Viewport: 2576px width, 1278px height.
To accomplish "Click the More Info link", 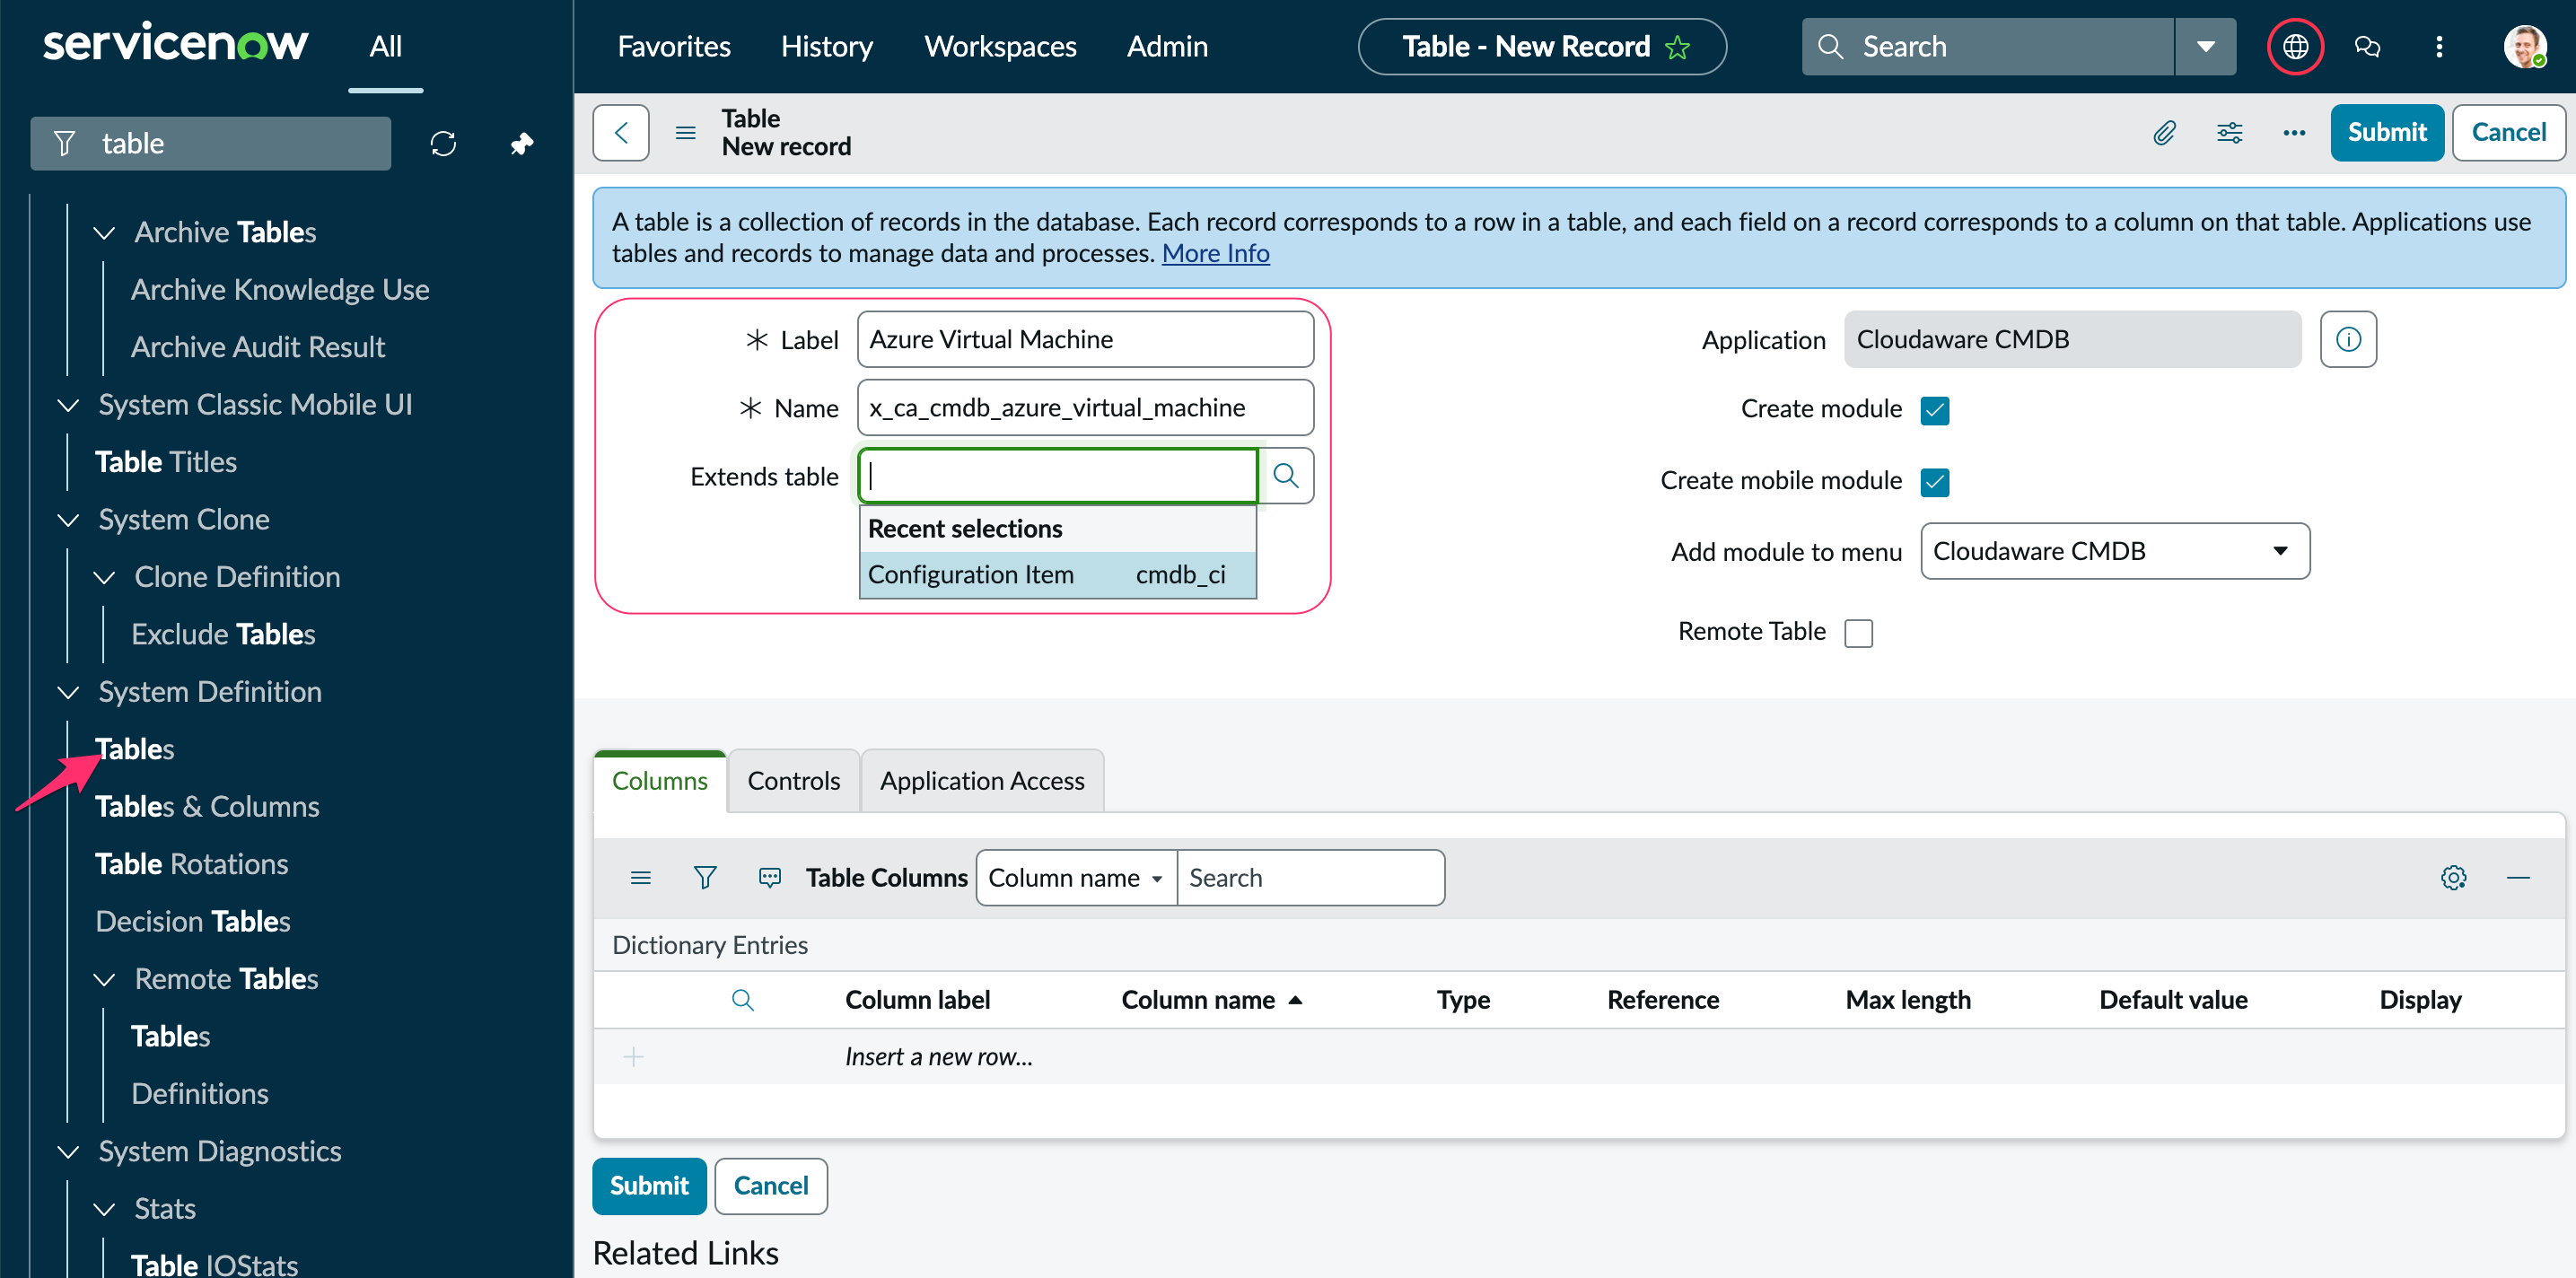I will [1215, 253].
